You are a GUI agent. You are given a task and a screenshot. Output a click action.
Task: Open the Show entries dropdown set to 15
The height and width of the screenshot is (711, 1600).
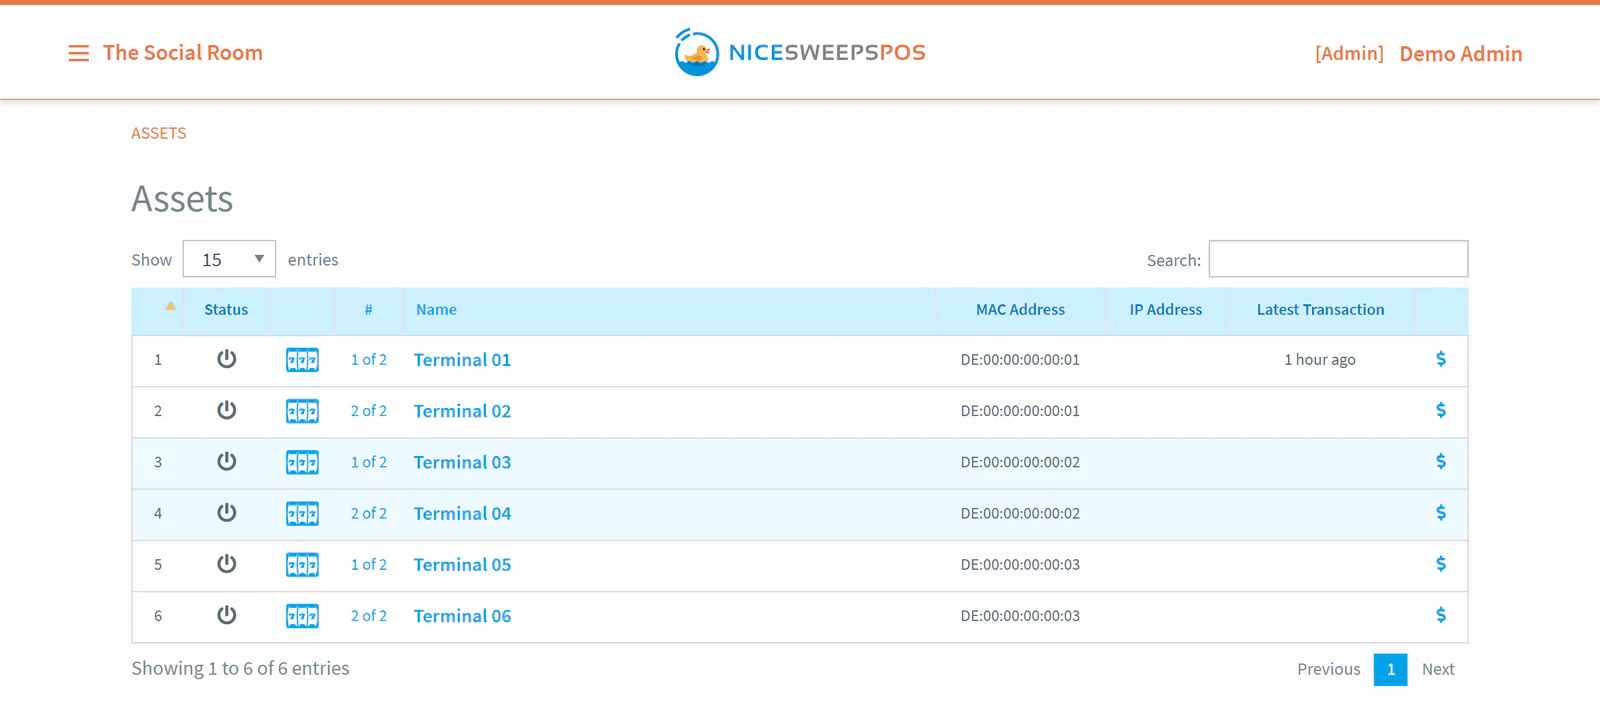229,259
